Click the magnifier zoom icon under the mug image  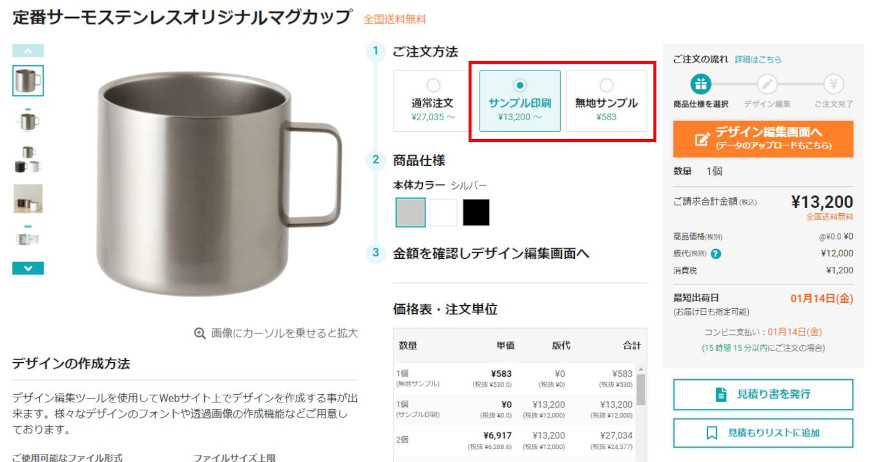pyautogui.click(x=199, y=333)
